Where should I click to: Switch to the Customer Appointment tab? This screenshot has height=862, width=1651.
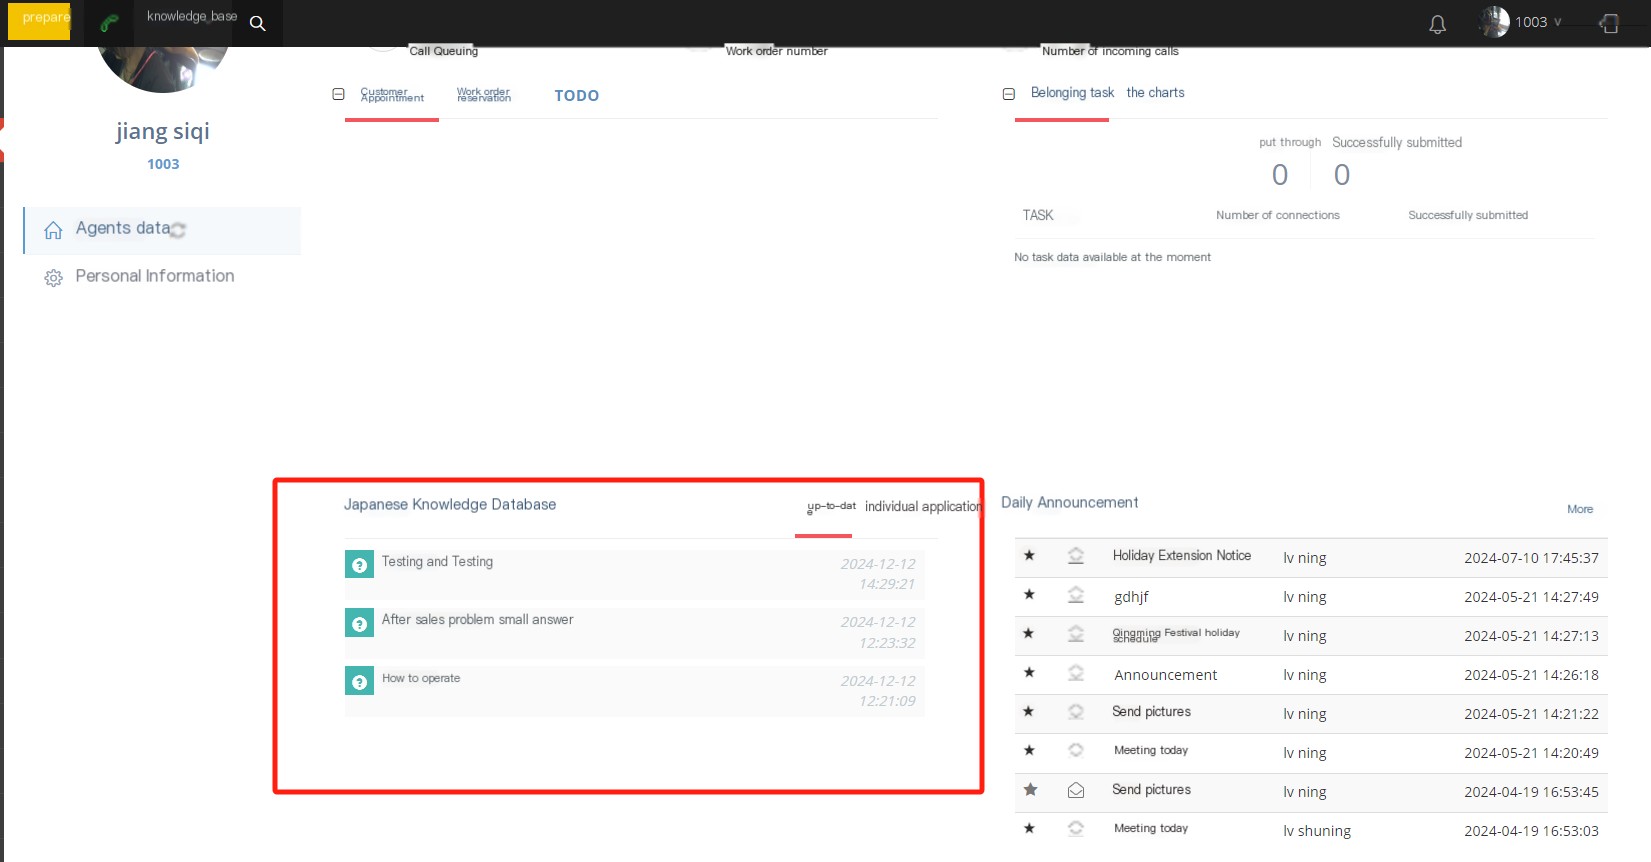click(392, 95)
